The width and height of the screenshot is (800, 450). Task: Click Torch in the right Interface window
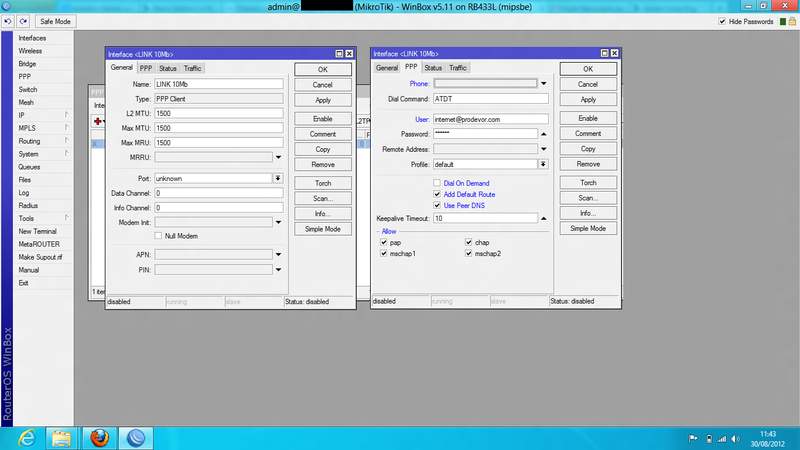click(588, 182)
